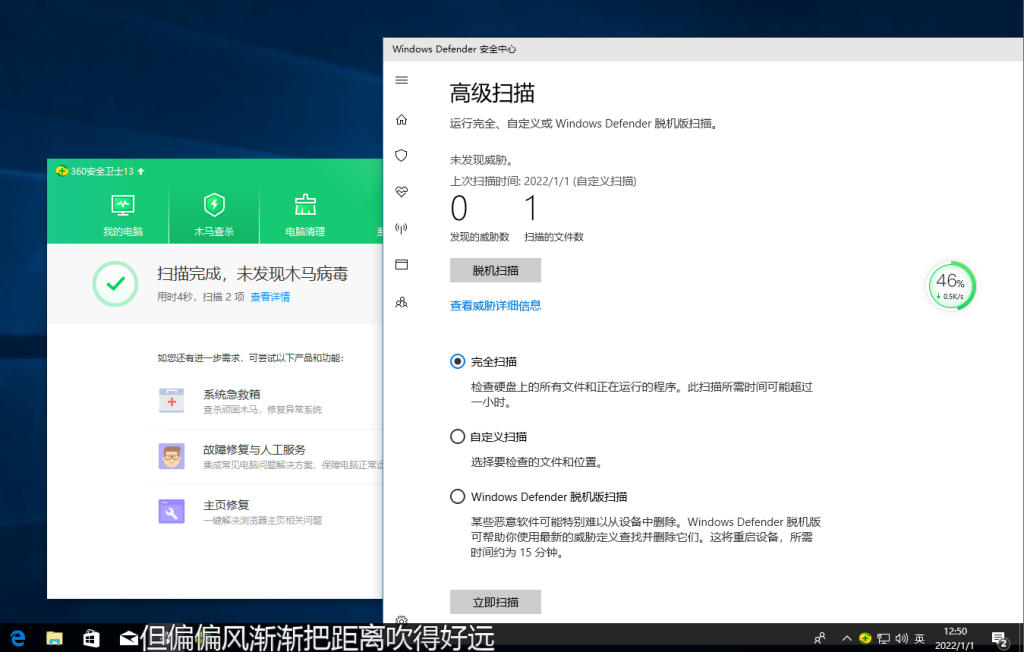Screen dimensions: 1024x652
Task: Click the 360安全卫士13 logo icon
Action: tap(62, 171)
